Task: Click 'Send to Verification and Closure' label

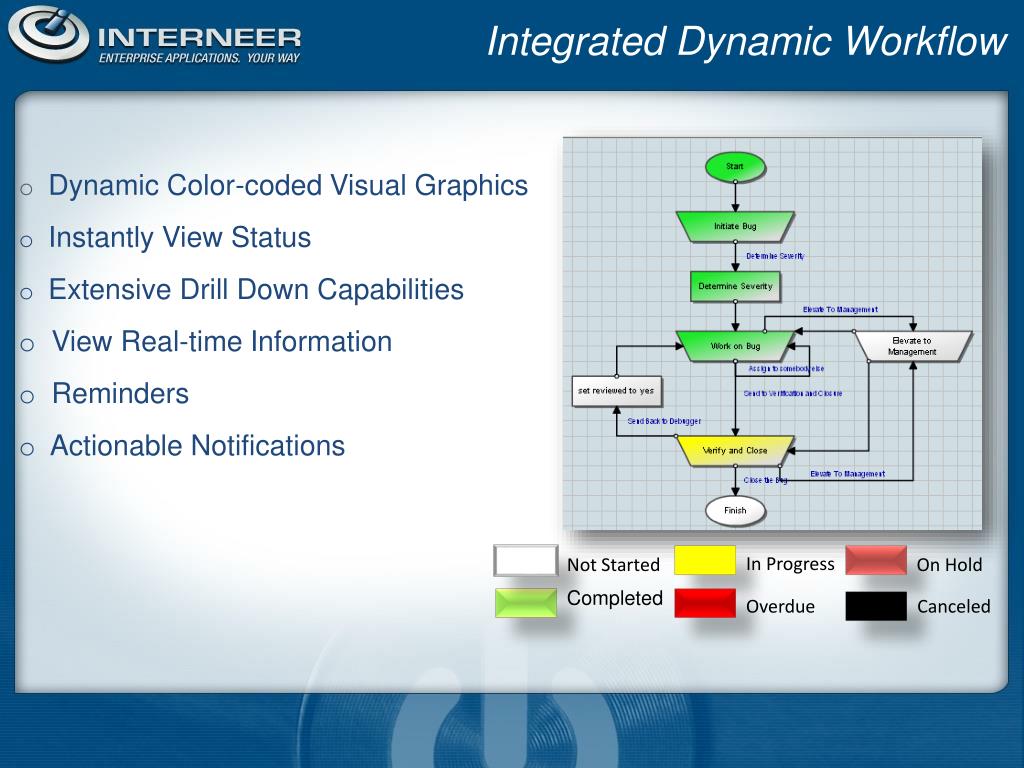Action: click(x=793, y=394)
